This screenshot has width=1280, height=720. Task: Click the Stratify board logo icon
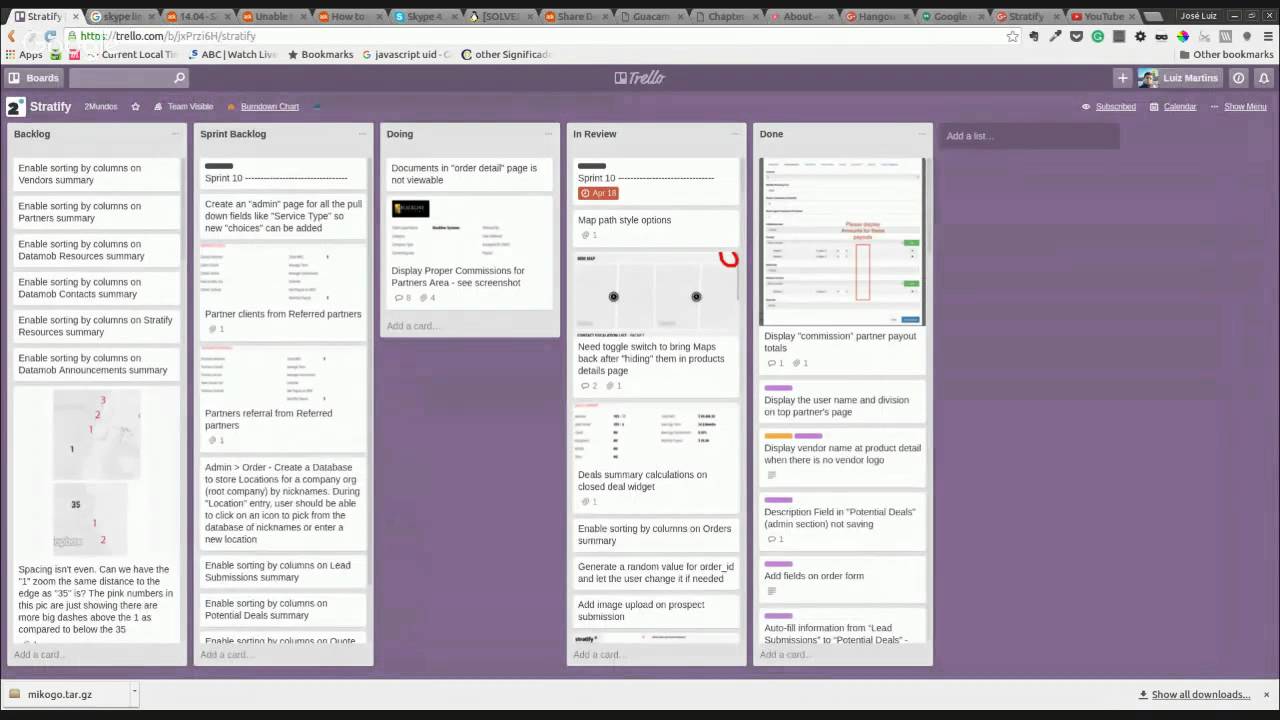coord(15,106)
